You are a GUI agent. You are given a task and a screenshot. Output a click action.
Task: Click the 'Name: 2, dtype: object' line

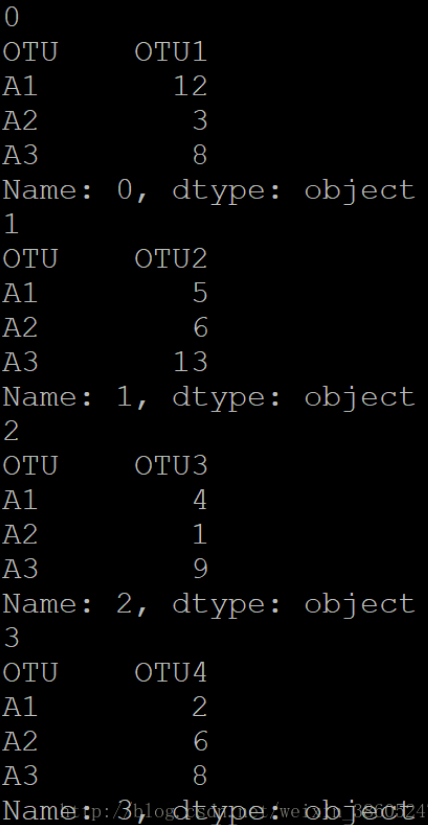coord(209,605)
